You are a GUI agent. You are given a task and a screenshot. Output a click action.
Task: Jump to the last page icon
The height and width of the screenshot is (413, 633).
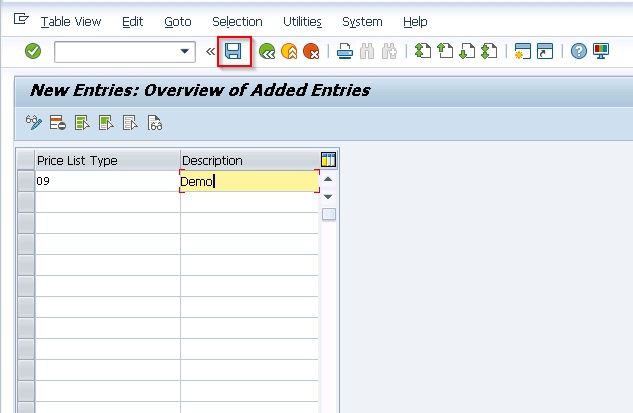489,51
